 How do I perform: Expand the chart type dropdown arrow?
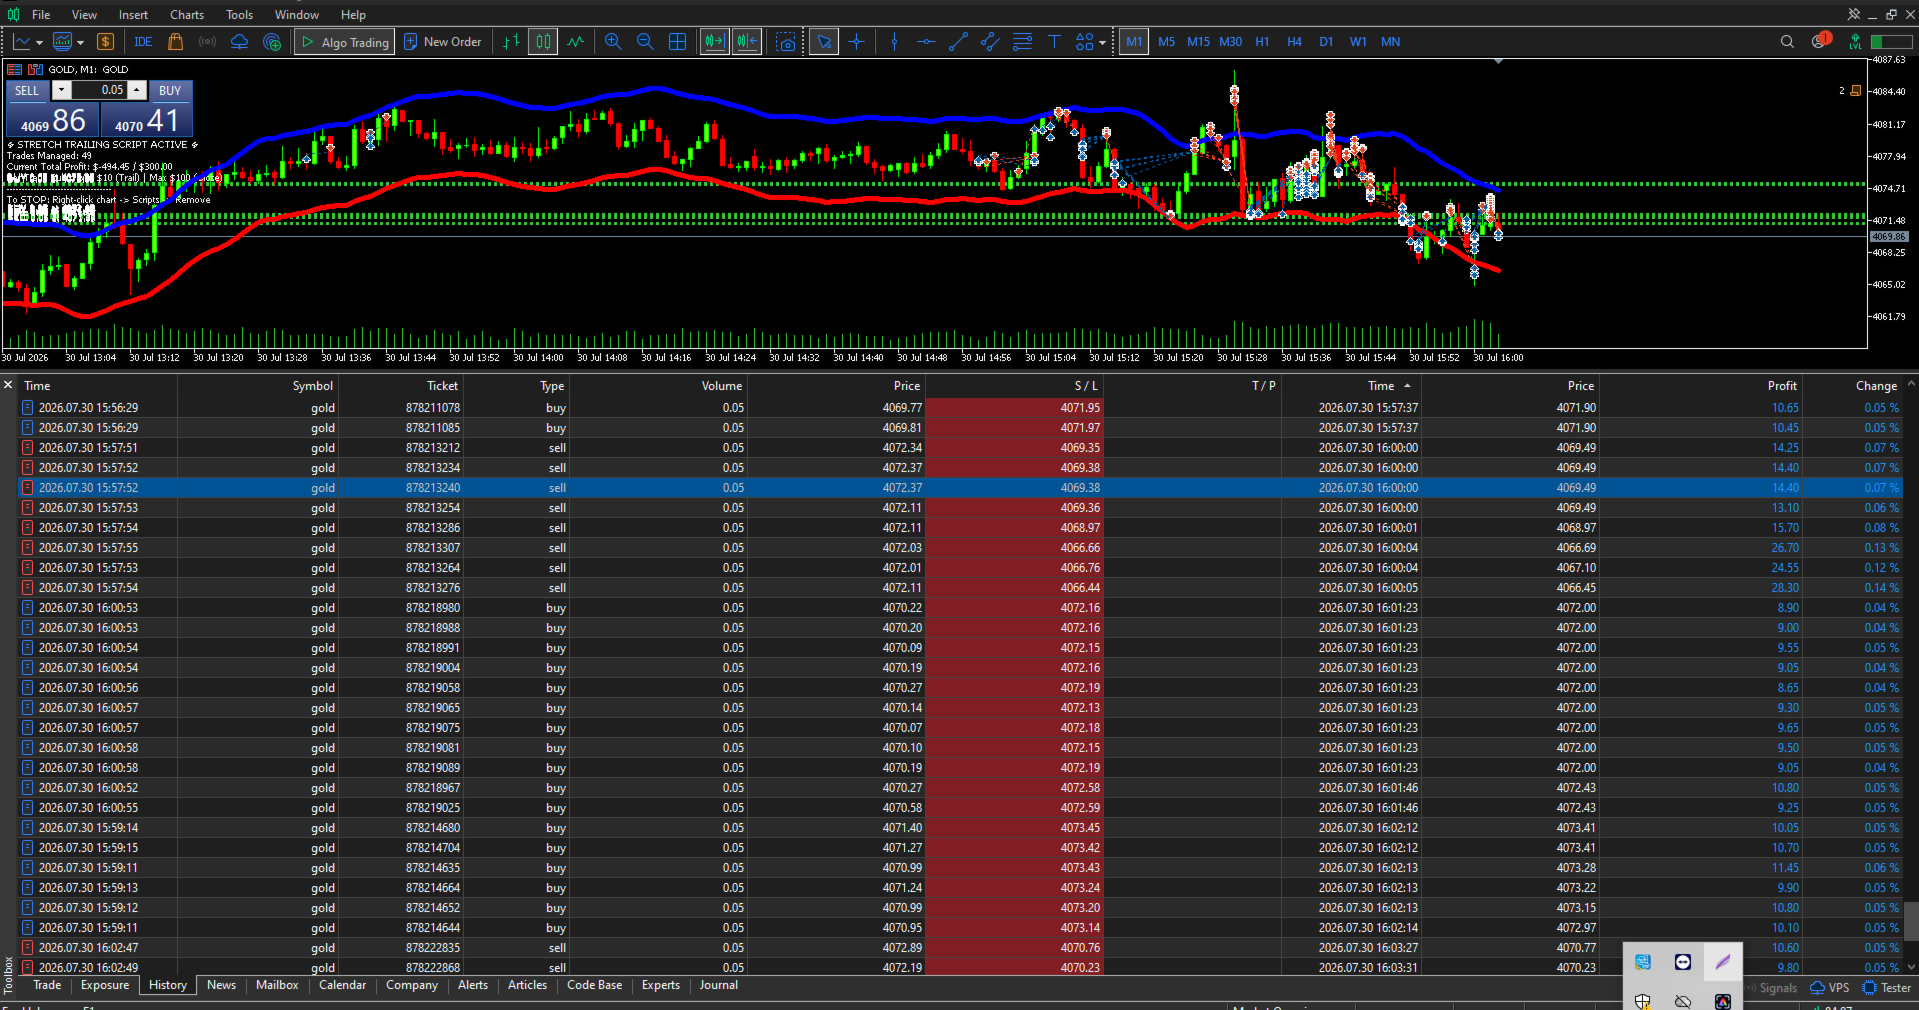tap(39, 43)
